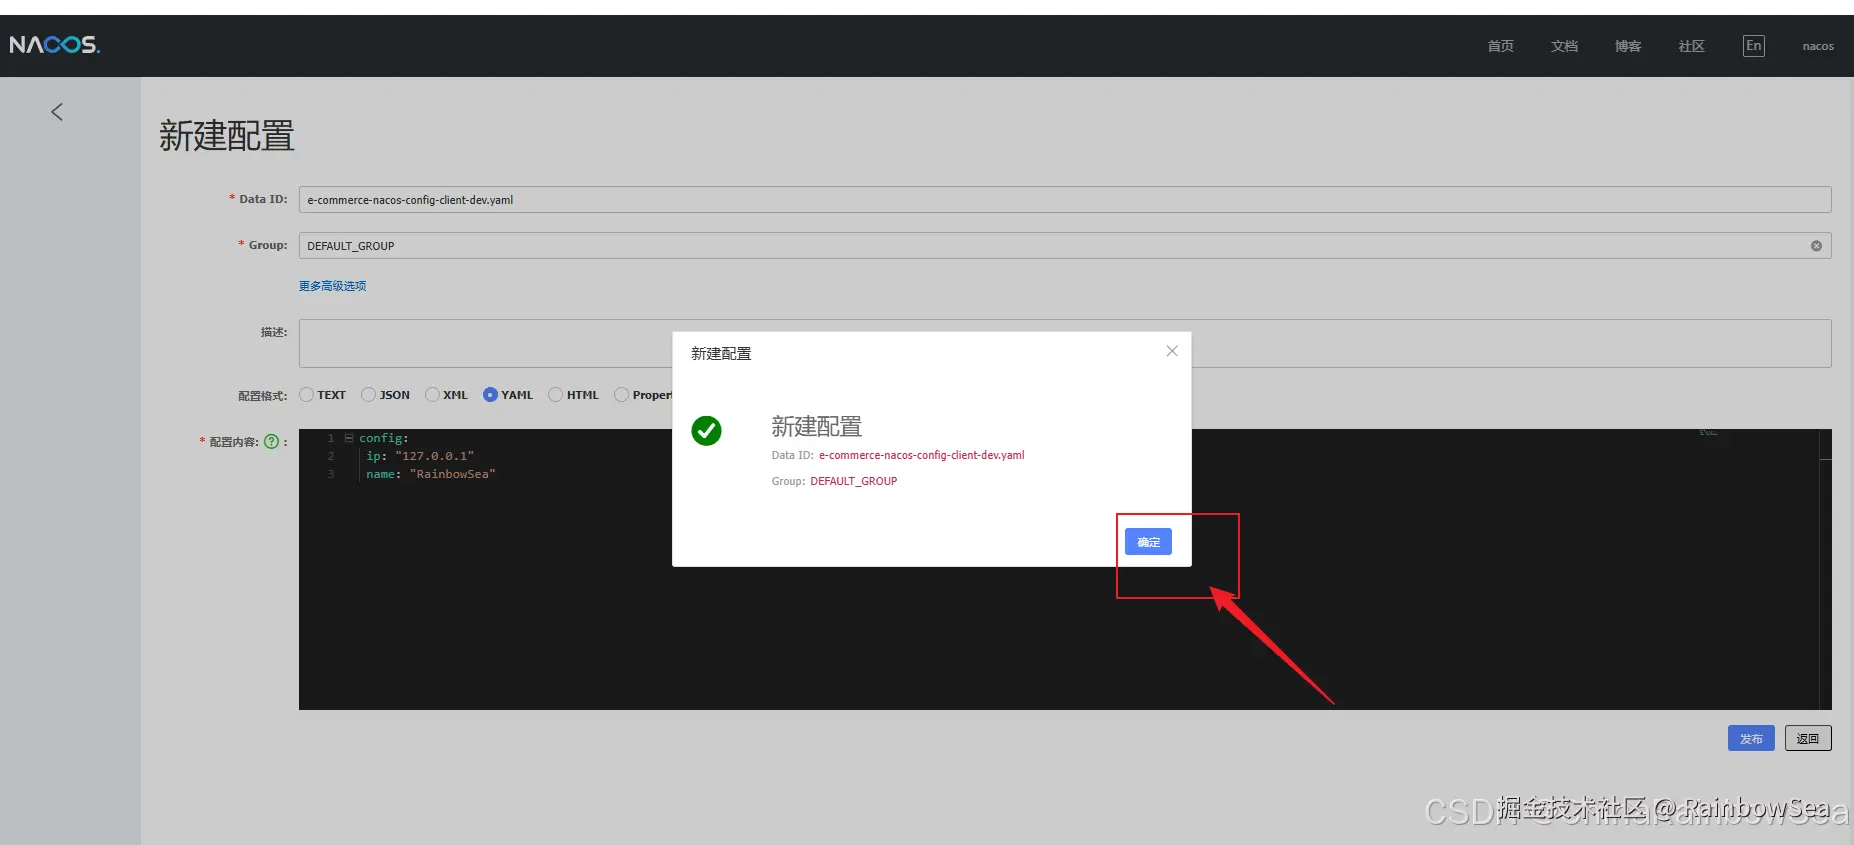Collapse the config: block in the editor
This screenshot has height=845, width=1854.
coord(349,438)
